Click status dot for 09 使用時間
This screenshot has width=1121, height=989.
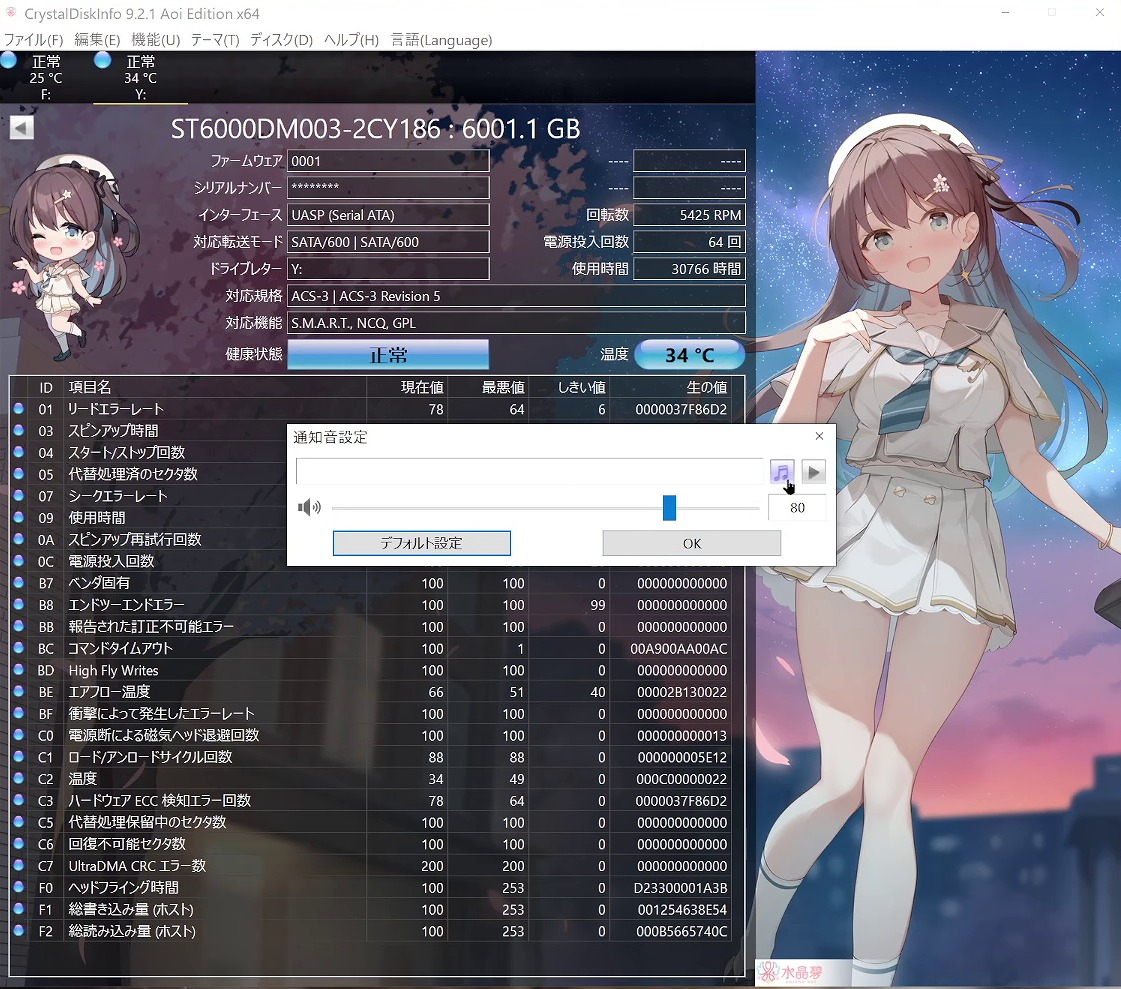19,517
